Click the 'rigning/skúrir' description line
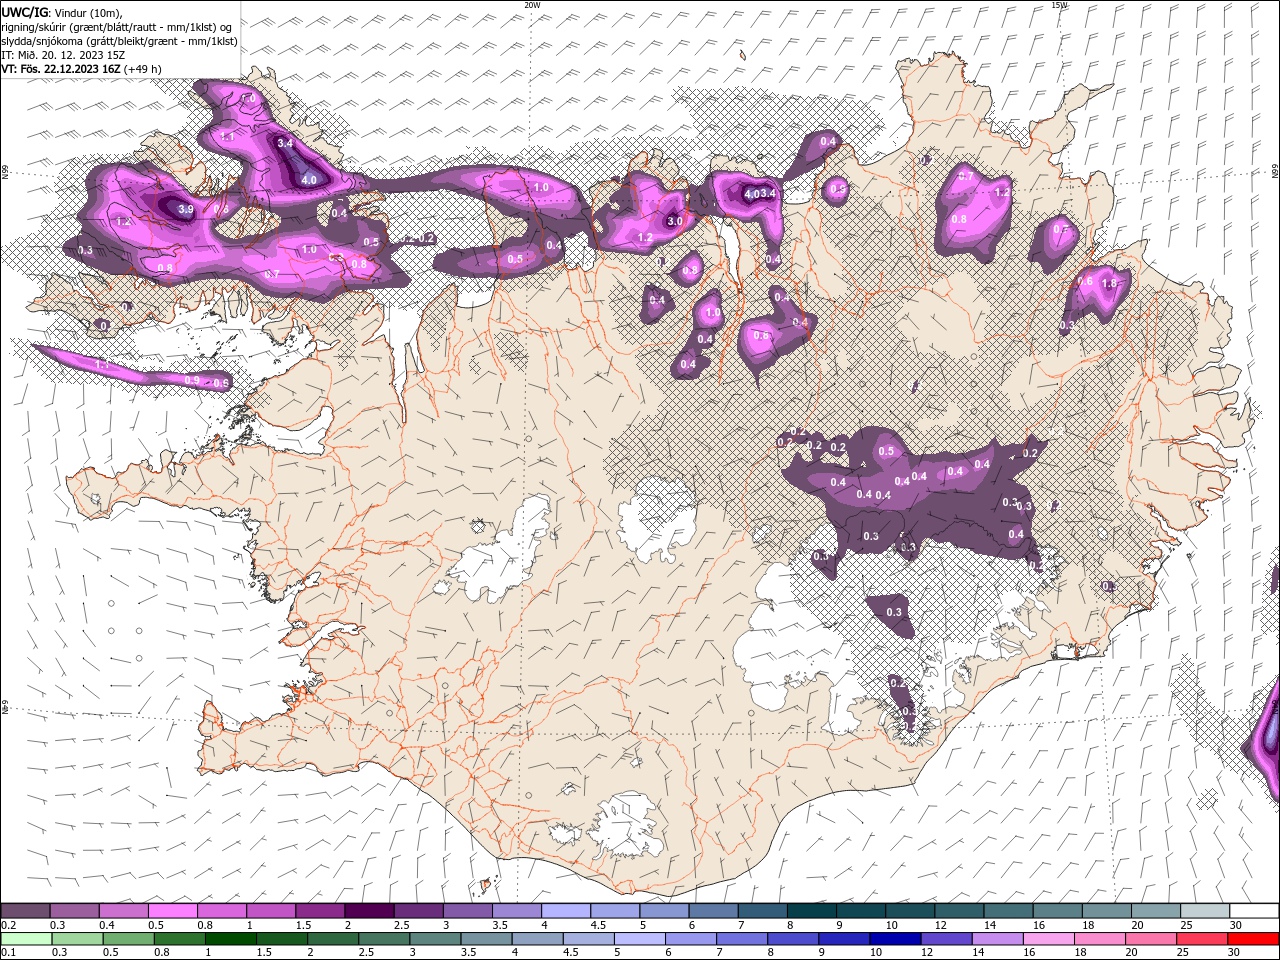 [x=117, y=27]
